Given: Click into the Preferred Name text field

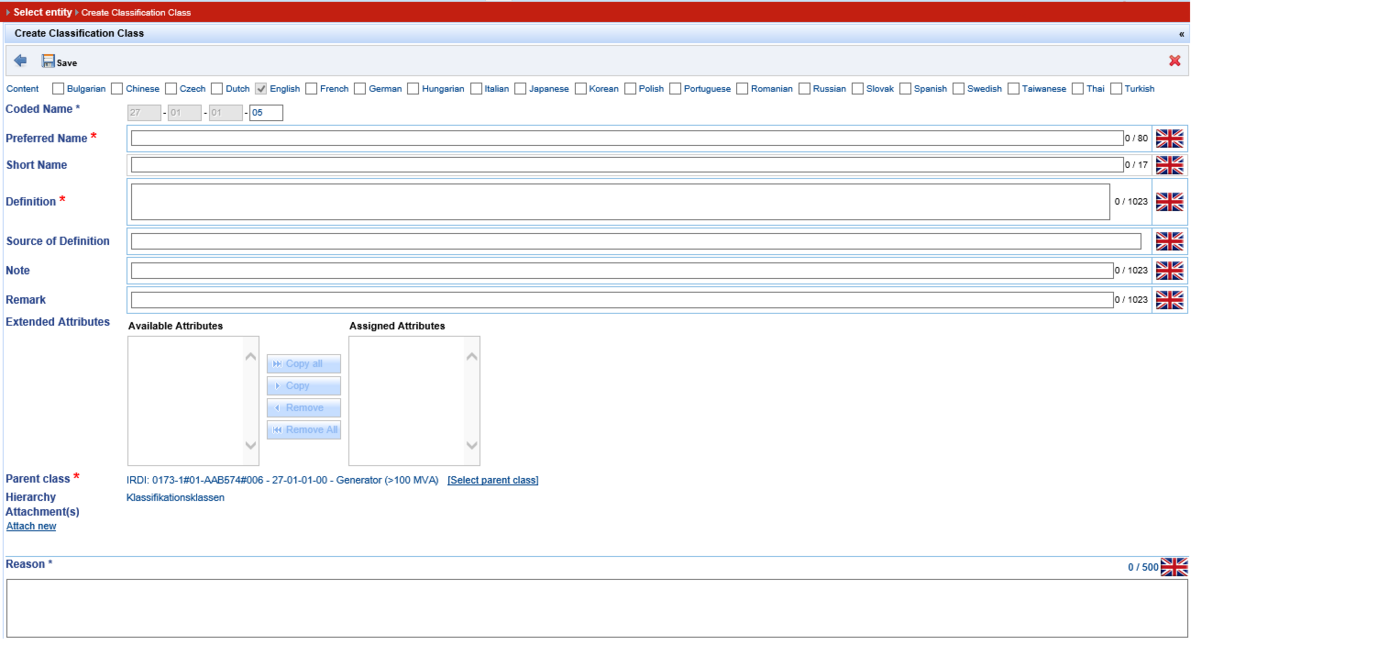Looking at the screenshot, I should (626, 139).
